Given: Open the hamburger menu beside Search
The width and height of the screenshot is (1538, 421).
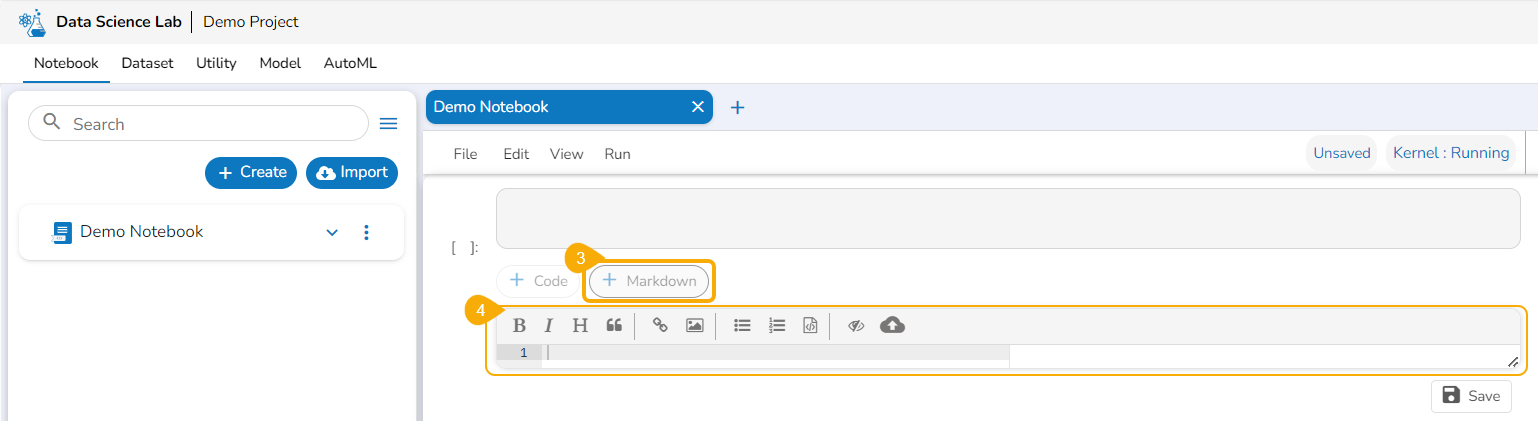Looking at the screenshot, I should pyautogui.click(x=389, y=124).
